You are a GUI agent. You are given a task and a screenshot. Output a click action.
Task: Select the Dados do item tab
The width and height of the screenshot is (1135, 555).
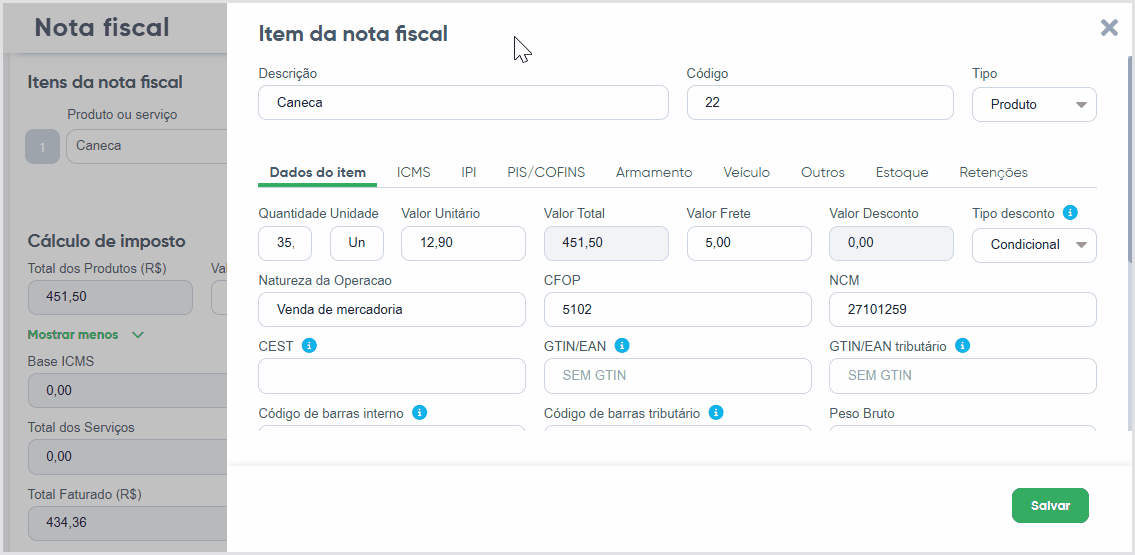318,172
